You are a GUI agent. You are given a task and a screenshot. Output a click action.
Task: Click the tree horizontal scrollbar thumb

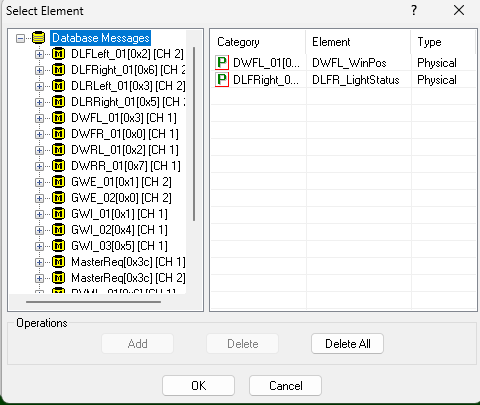click(x=93, y=302)
